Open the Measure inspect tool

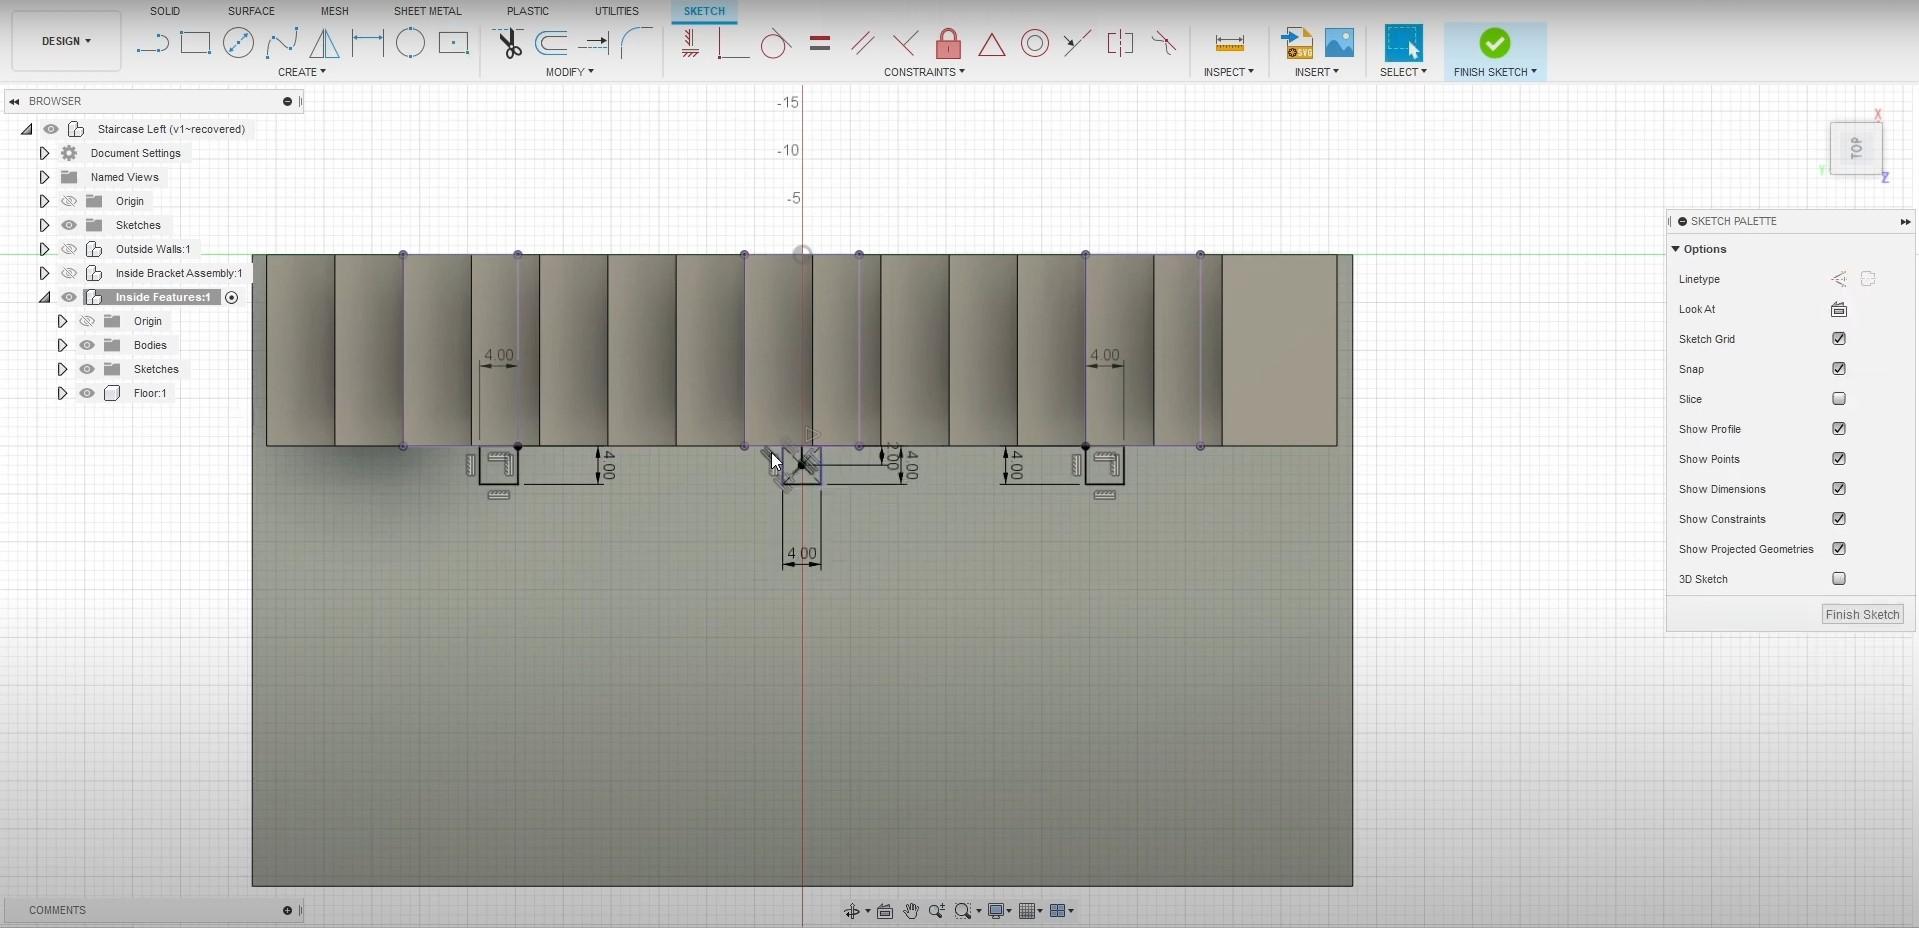click(1229, 43)
